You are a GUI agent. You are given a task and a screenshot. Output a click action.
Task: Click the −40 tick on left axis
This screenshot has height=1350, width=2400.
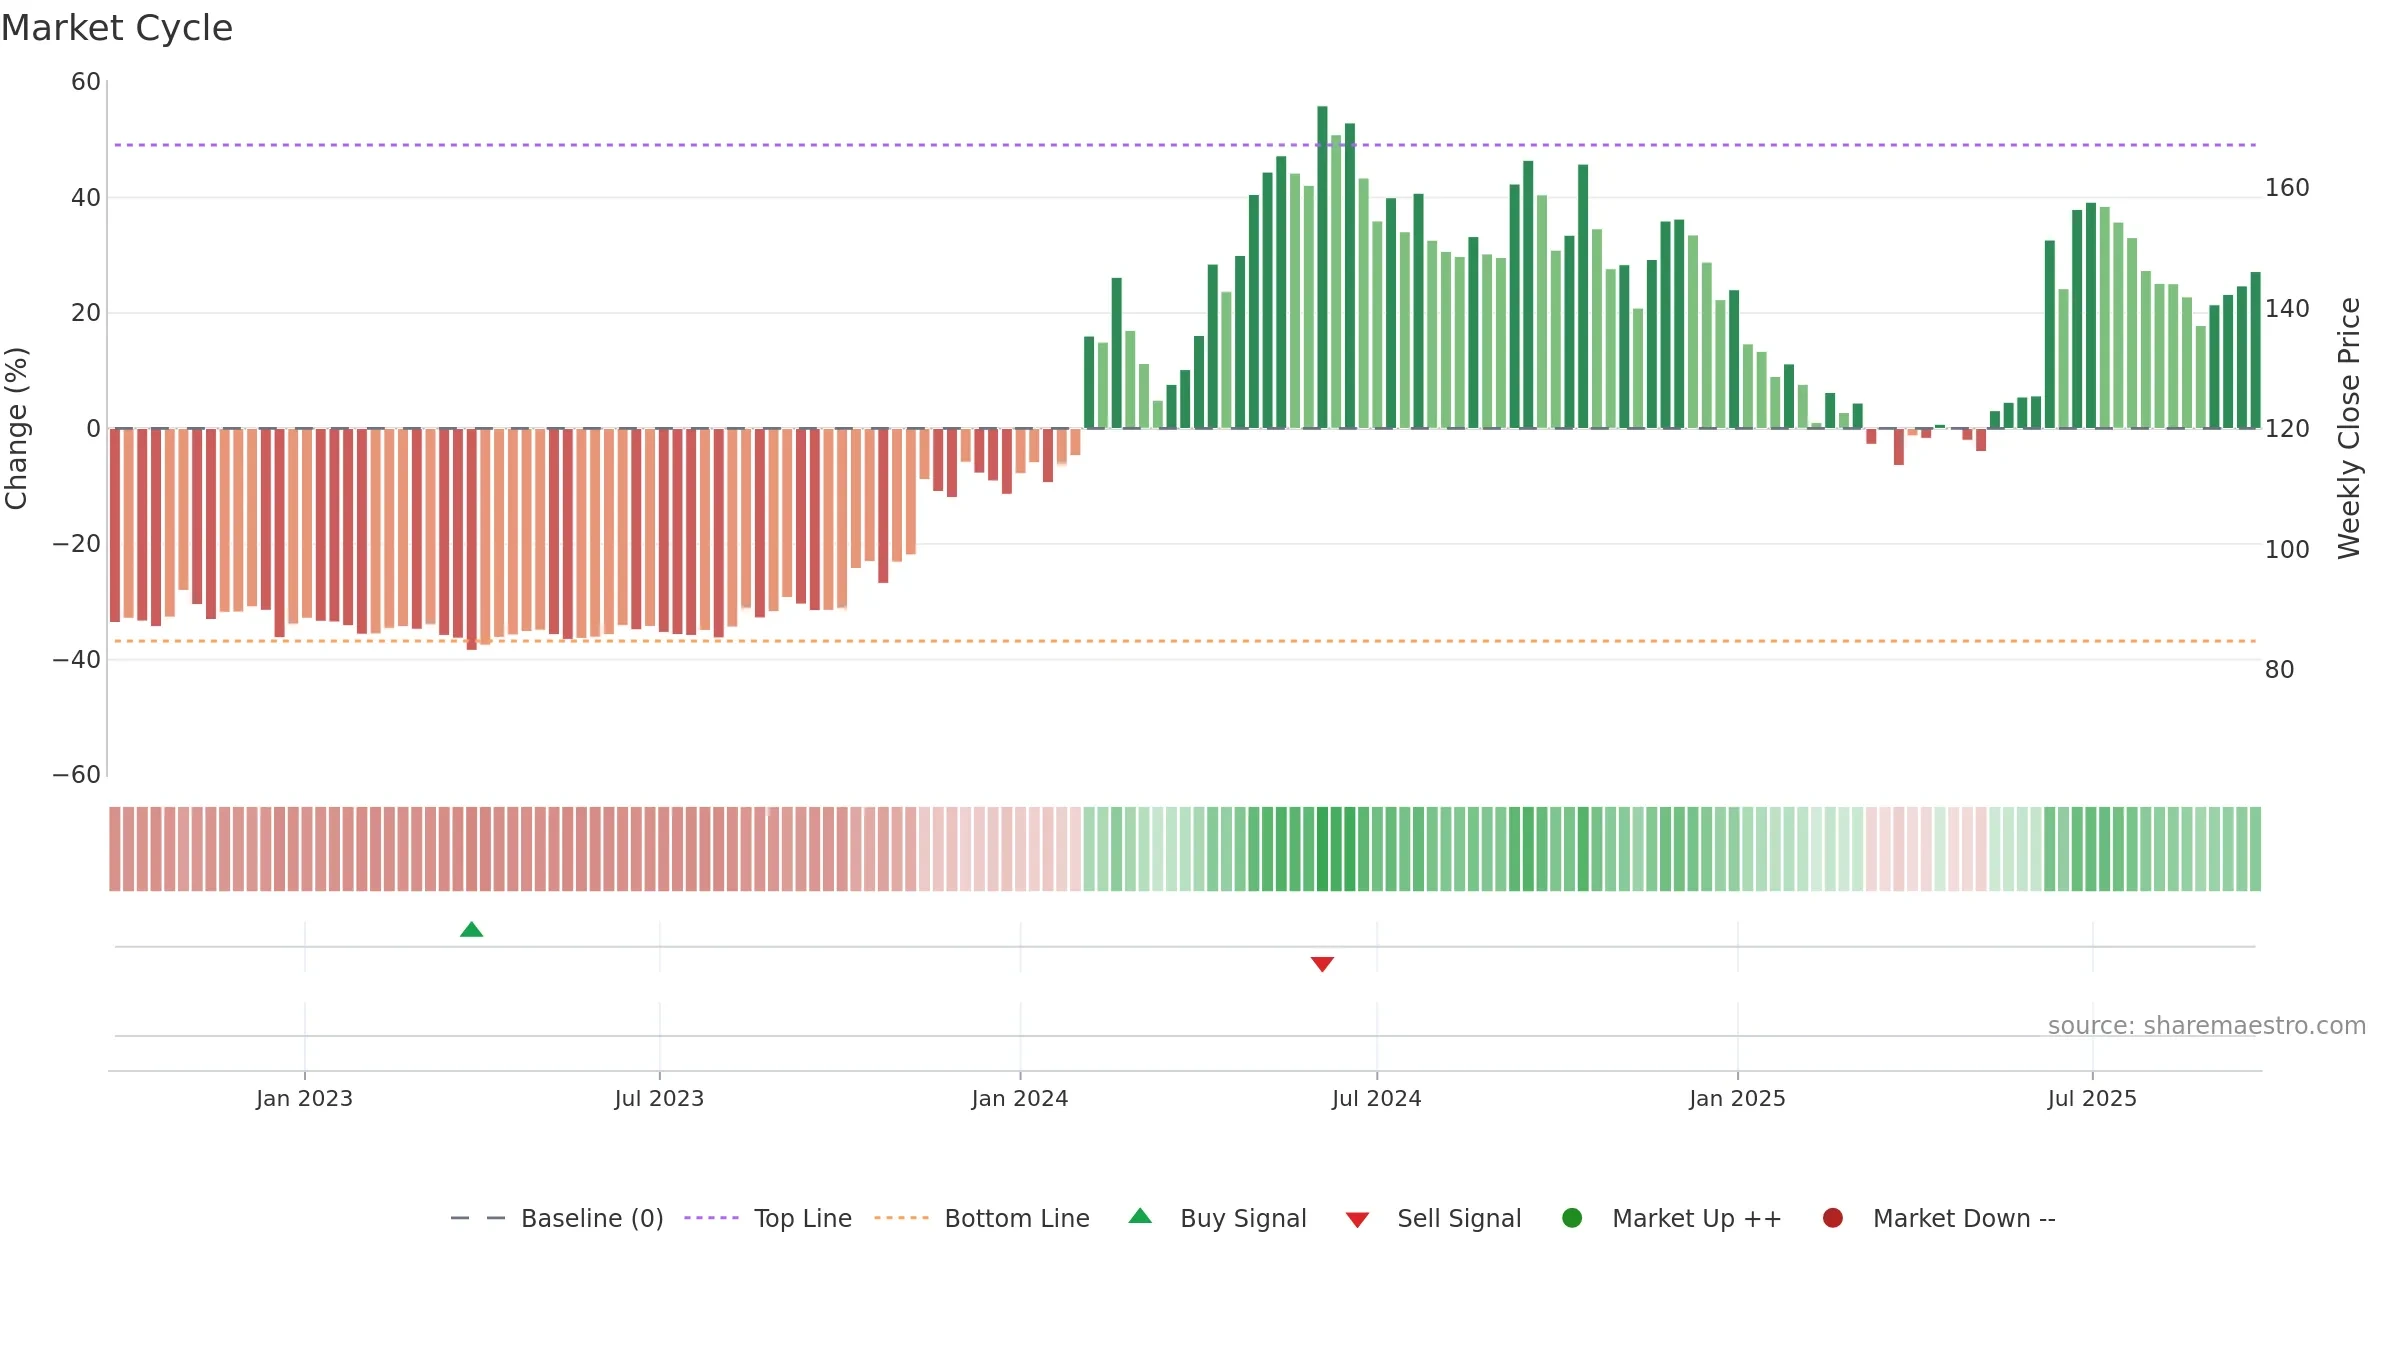pos(77,660)
